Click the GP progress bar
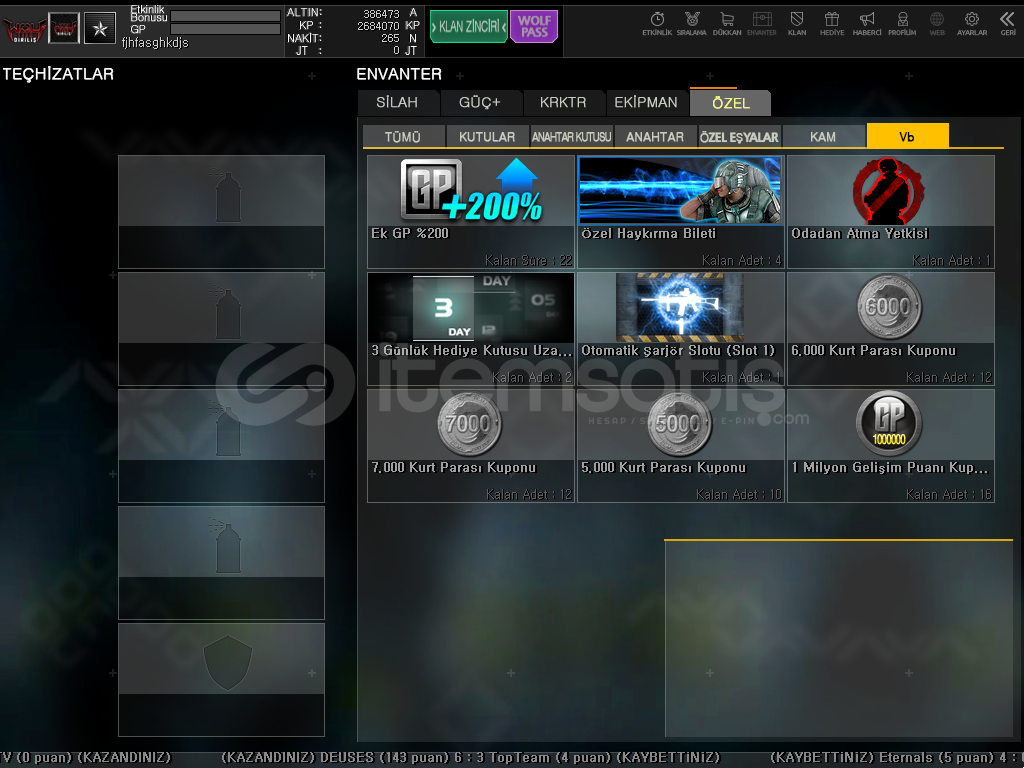The height and width of the screenshot is (768, 1024). tap(225, 29)
